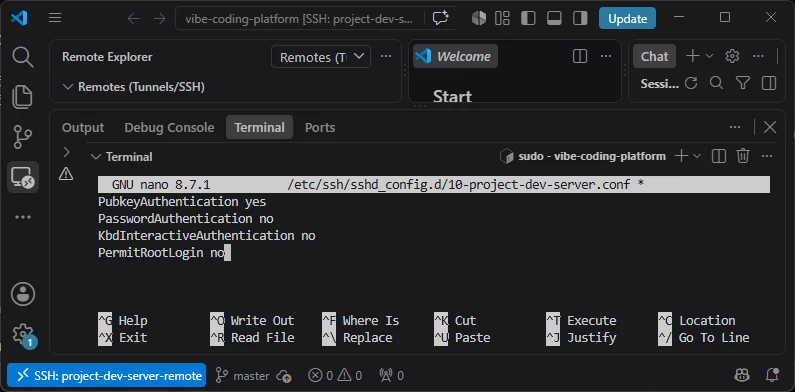Image resolution: width=795 pixels, height=392 pixels.
Task: Click the master branch in status bar
Action: click(242, 376)
